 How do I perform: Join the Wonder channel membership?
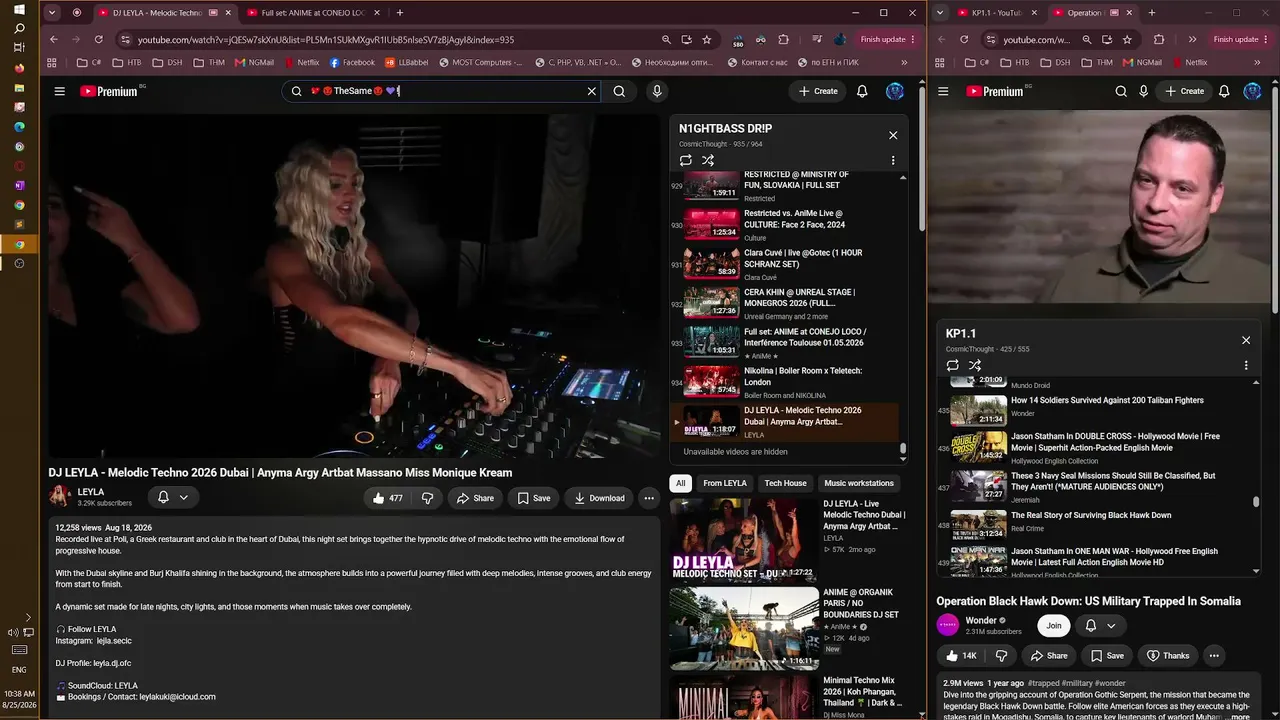pyautogui.click(x=1053, y=625)
